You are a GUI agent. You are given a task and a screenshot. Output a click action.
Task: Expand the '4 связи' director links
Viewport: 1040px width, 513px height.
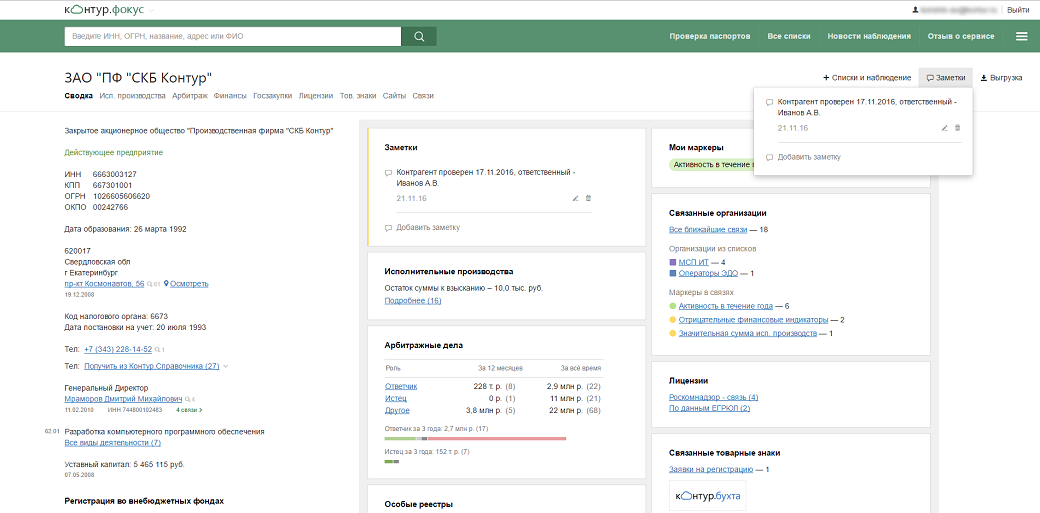pos(189,410)
